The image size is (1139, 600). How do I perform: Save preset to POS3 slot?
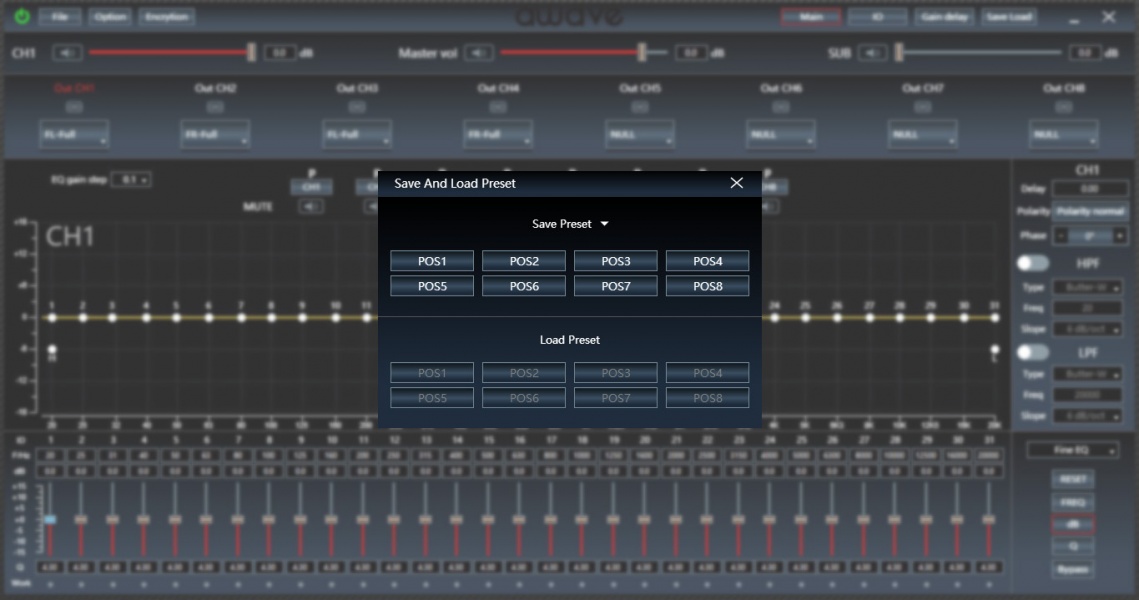(615, 261)
